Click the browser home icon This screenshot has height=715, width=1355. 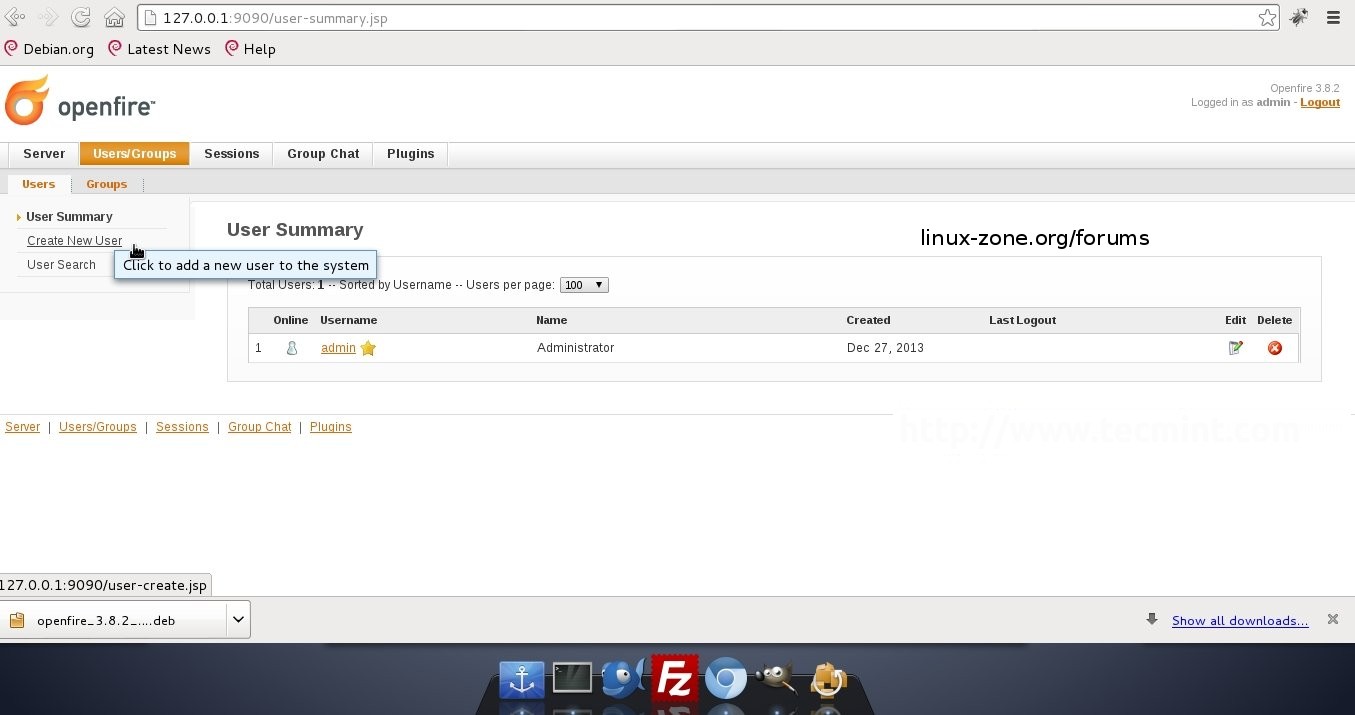pyautogui.click(x=115, y=17)
